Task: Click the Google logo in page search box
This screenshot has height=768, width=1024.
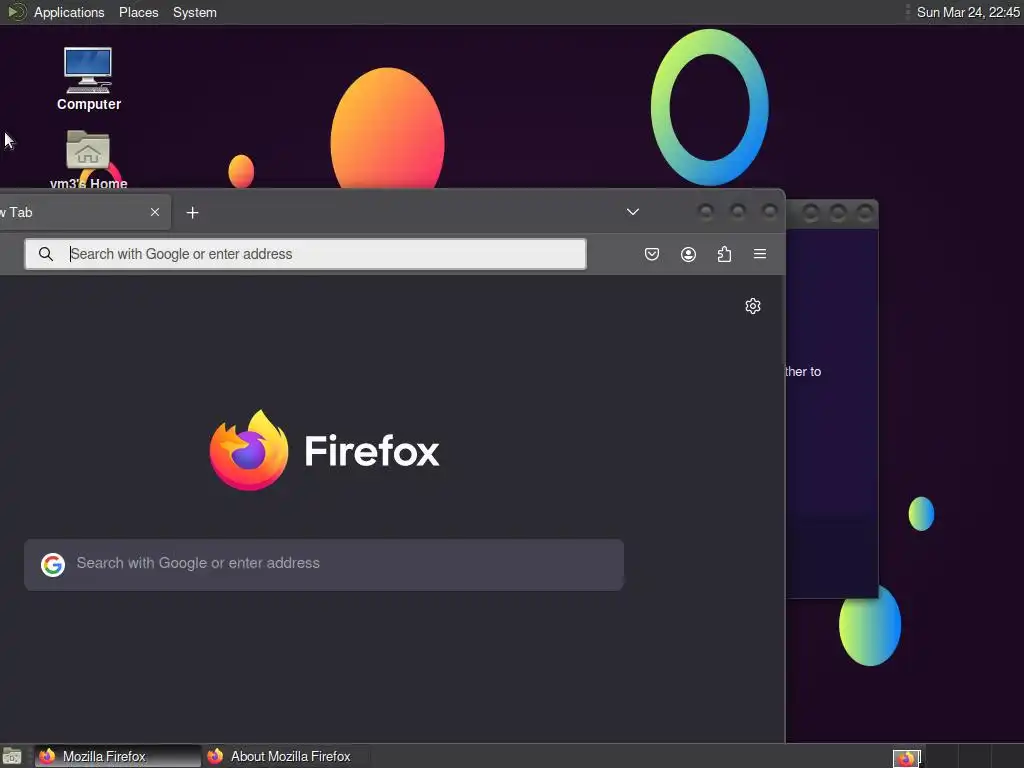Action: click(53, 564)
